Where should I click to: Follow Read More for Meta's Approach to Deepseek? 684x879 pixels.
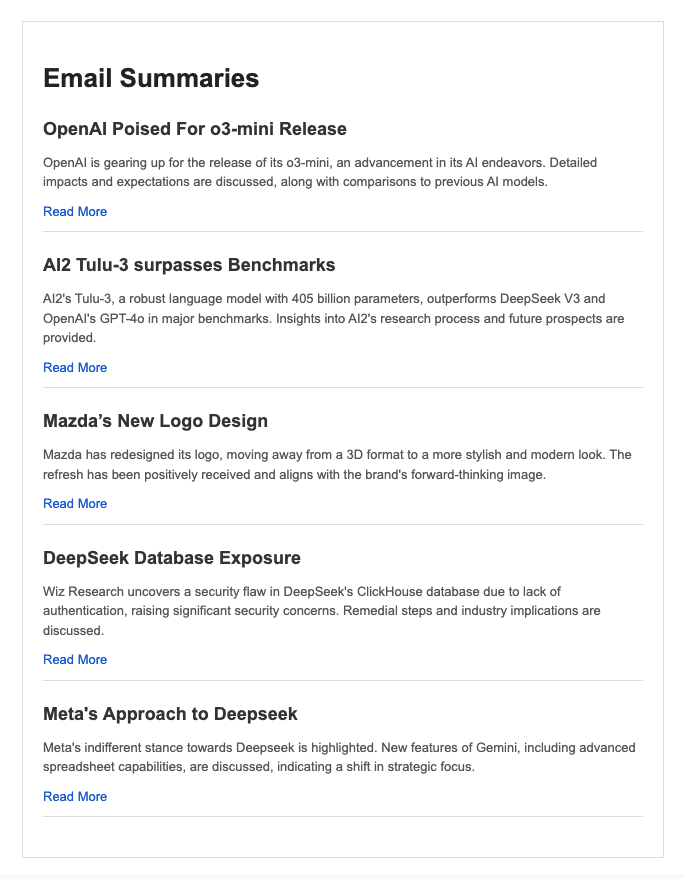(75, 797)
